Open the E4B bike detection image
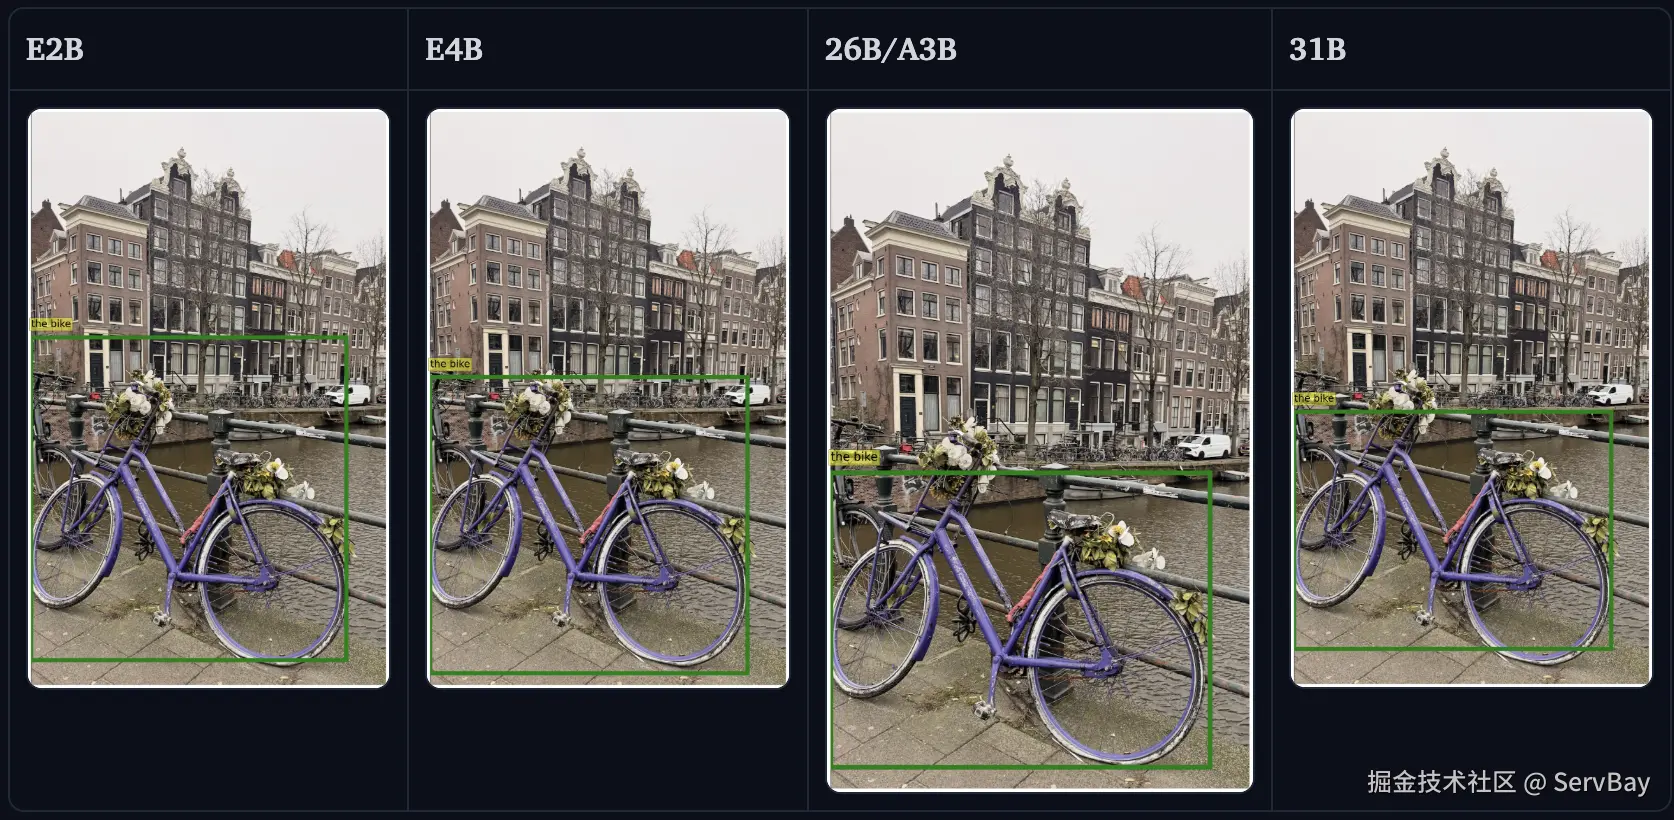The height and width of the screenshot is (820, 1674). point(608,398)
